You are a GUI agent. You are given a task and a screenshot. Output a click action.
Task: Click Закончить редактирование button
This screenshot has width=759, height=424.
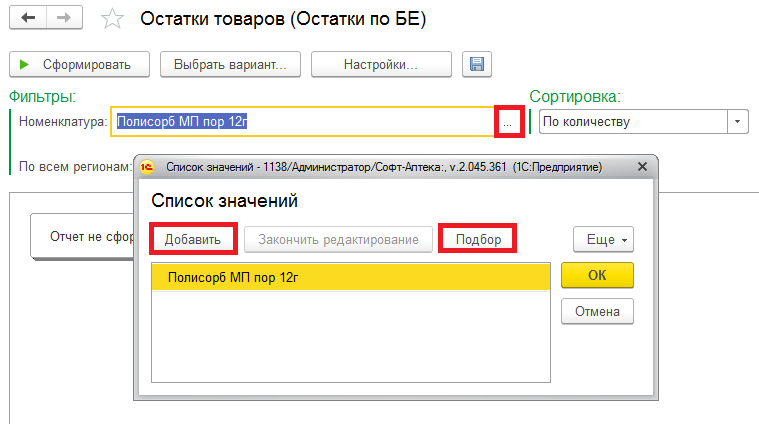pyautogui.click(x=339, y=240)
